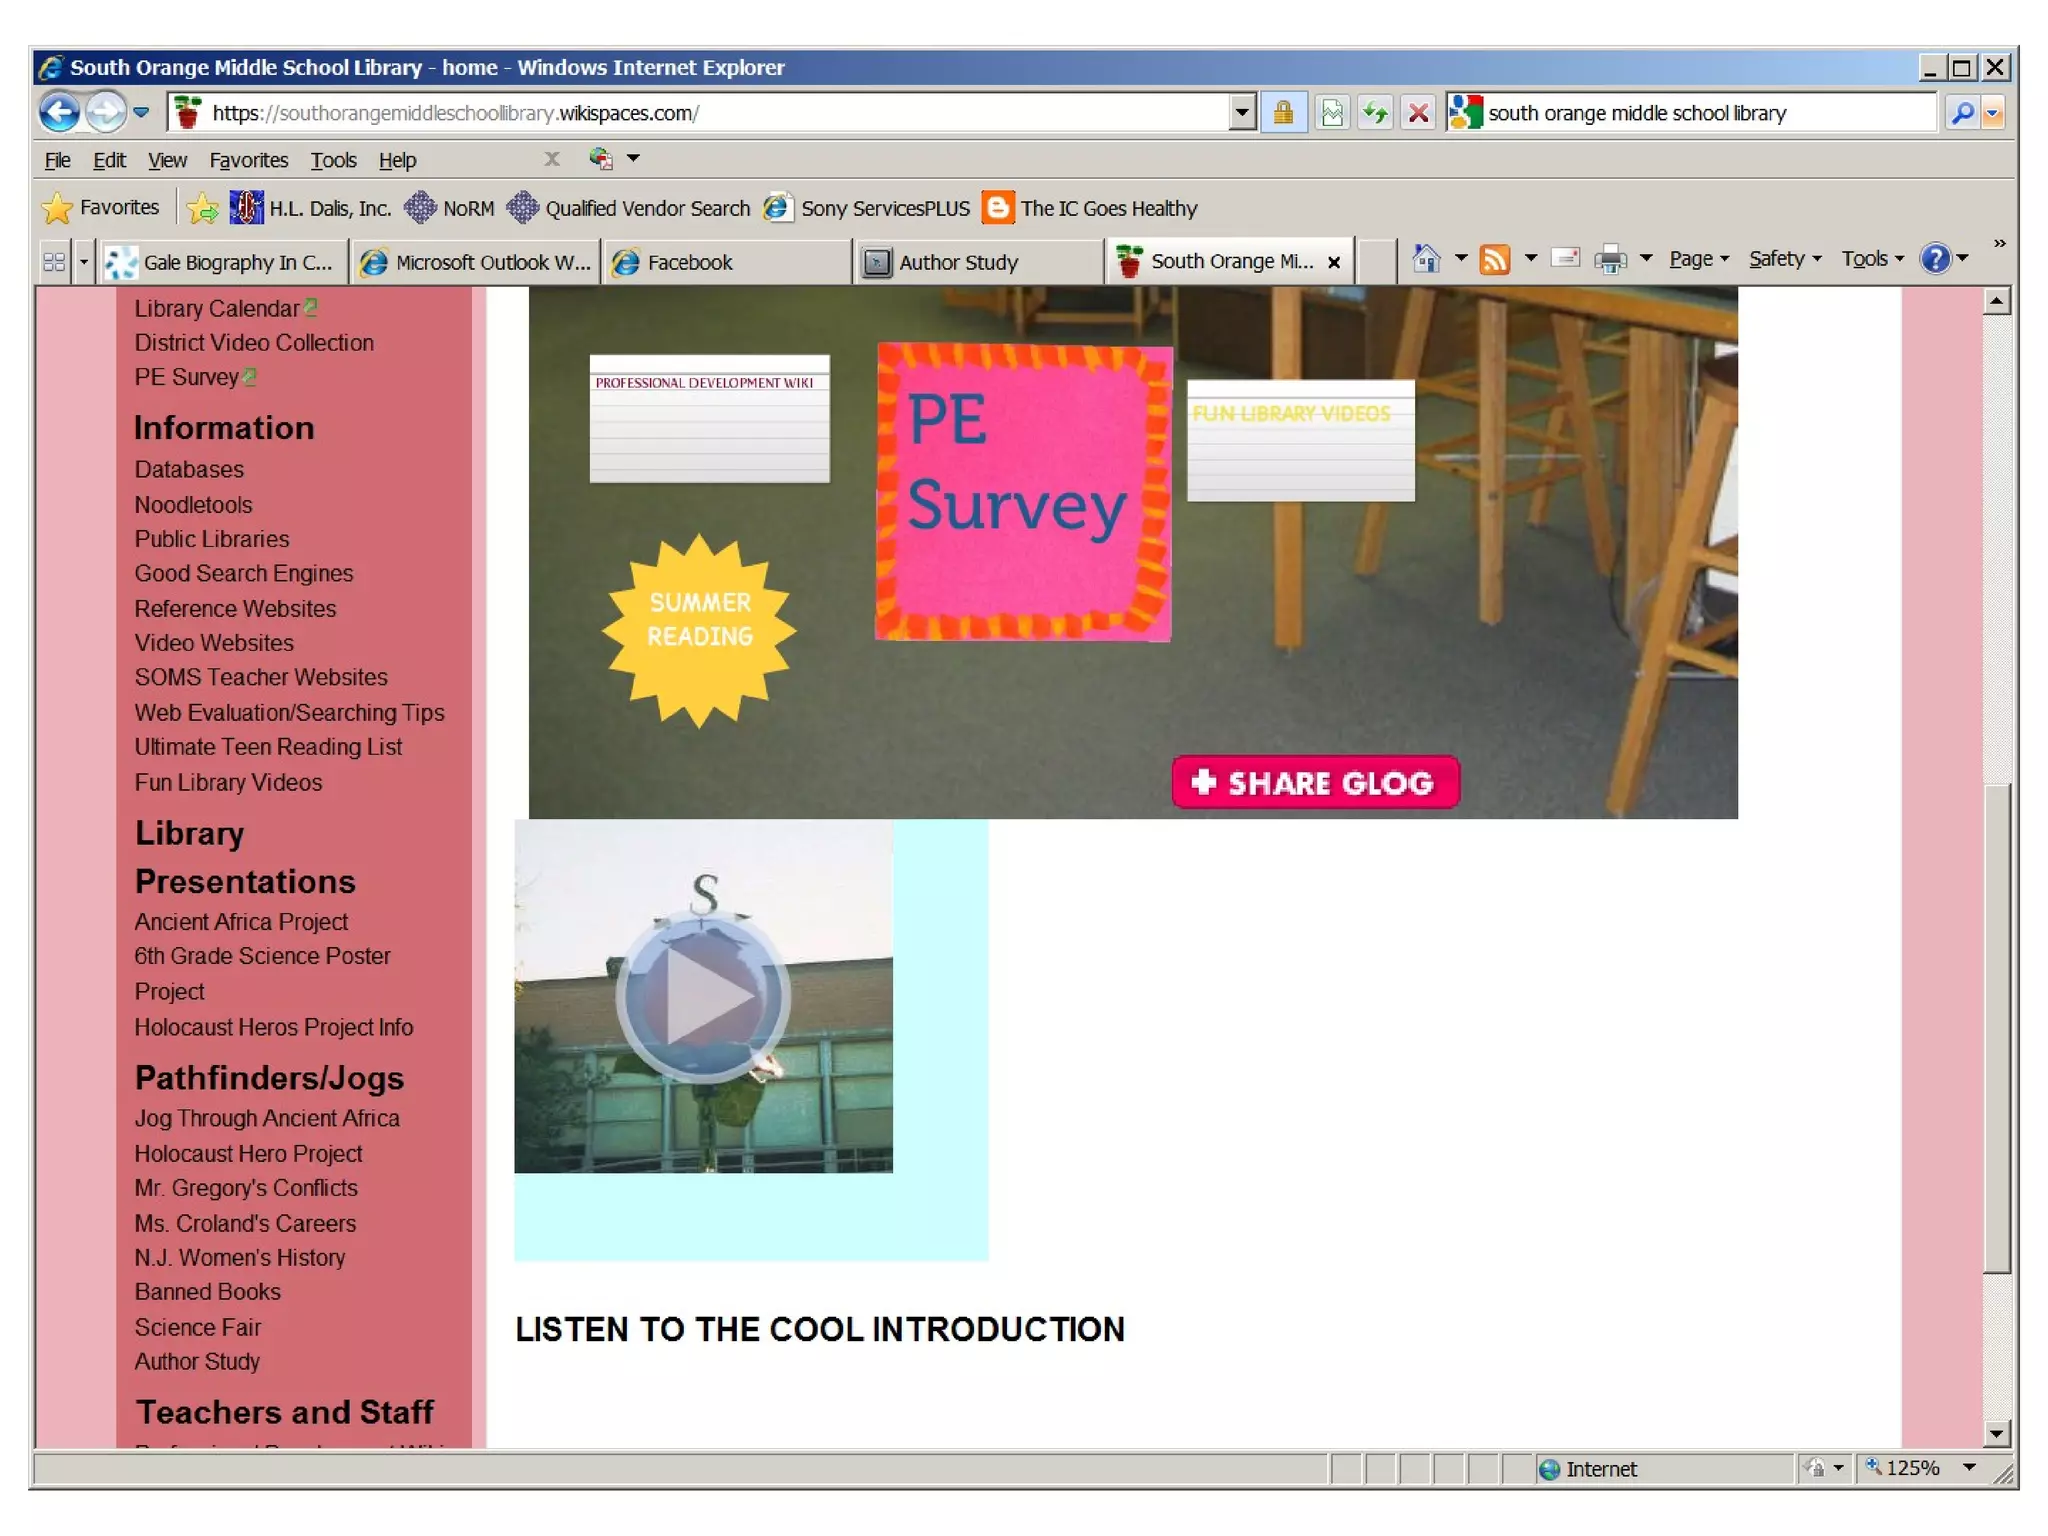Expand the address bar dropdown arrow
The height and width of the screenshot is (1536, 2048).
pyautogui.click(x=1241, y=113)
